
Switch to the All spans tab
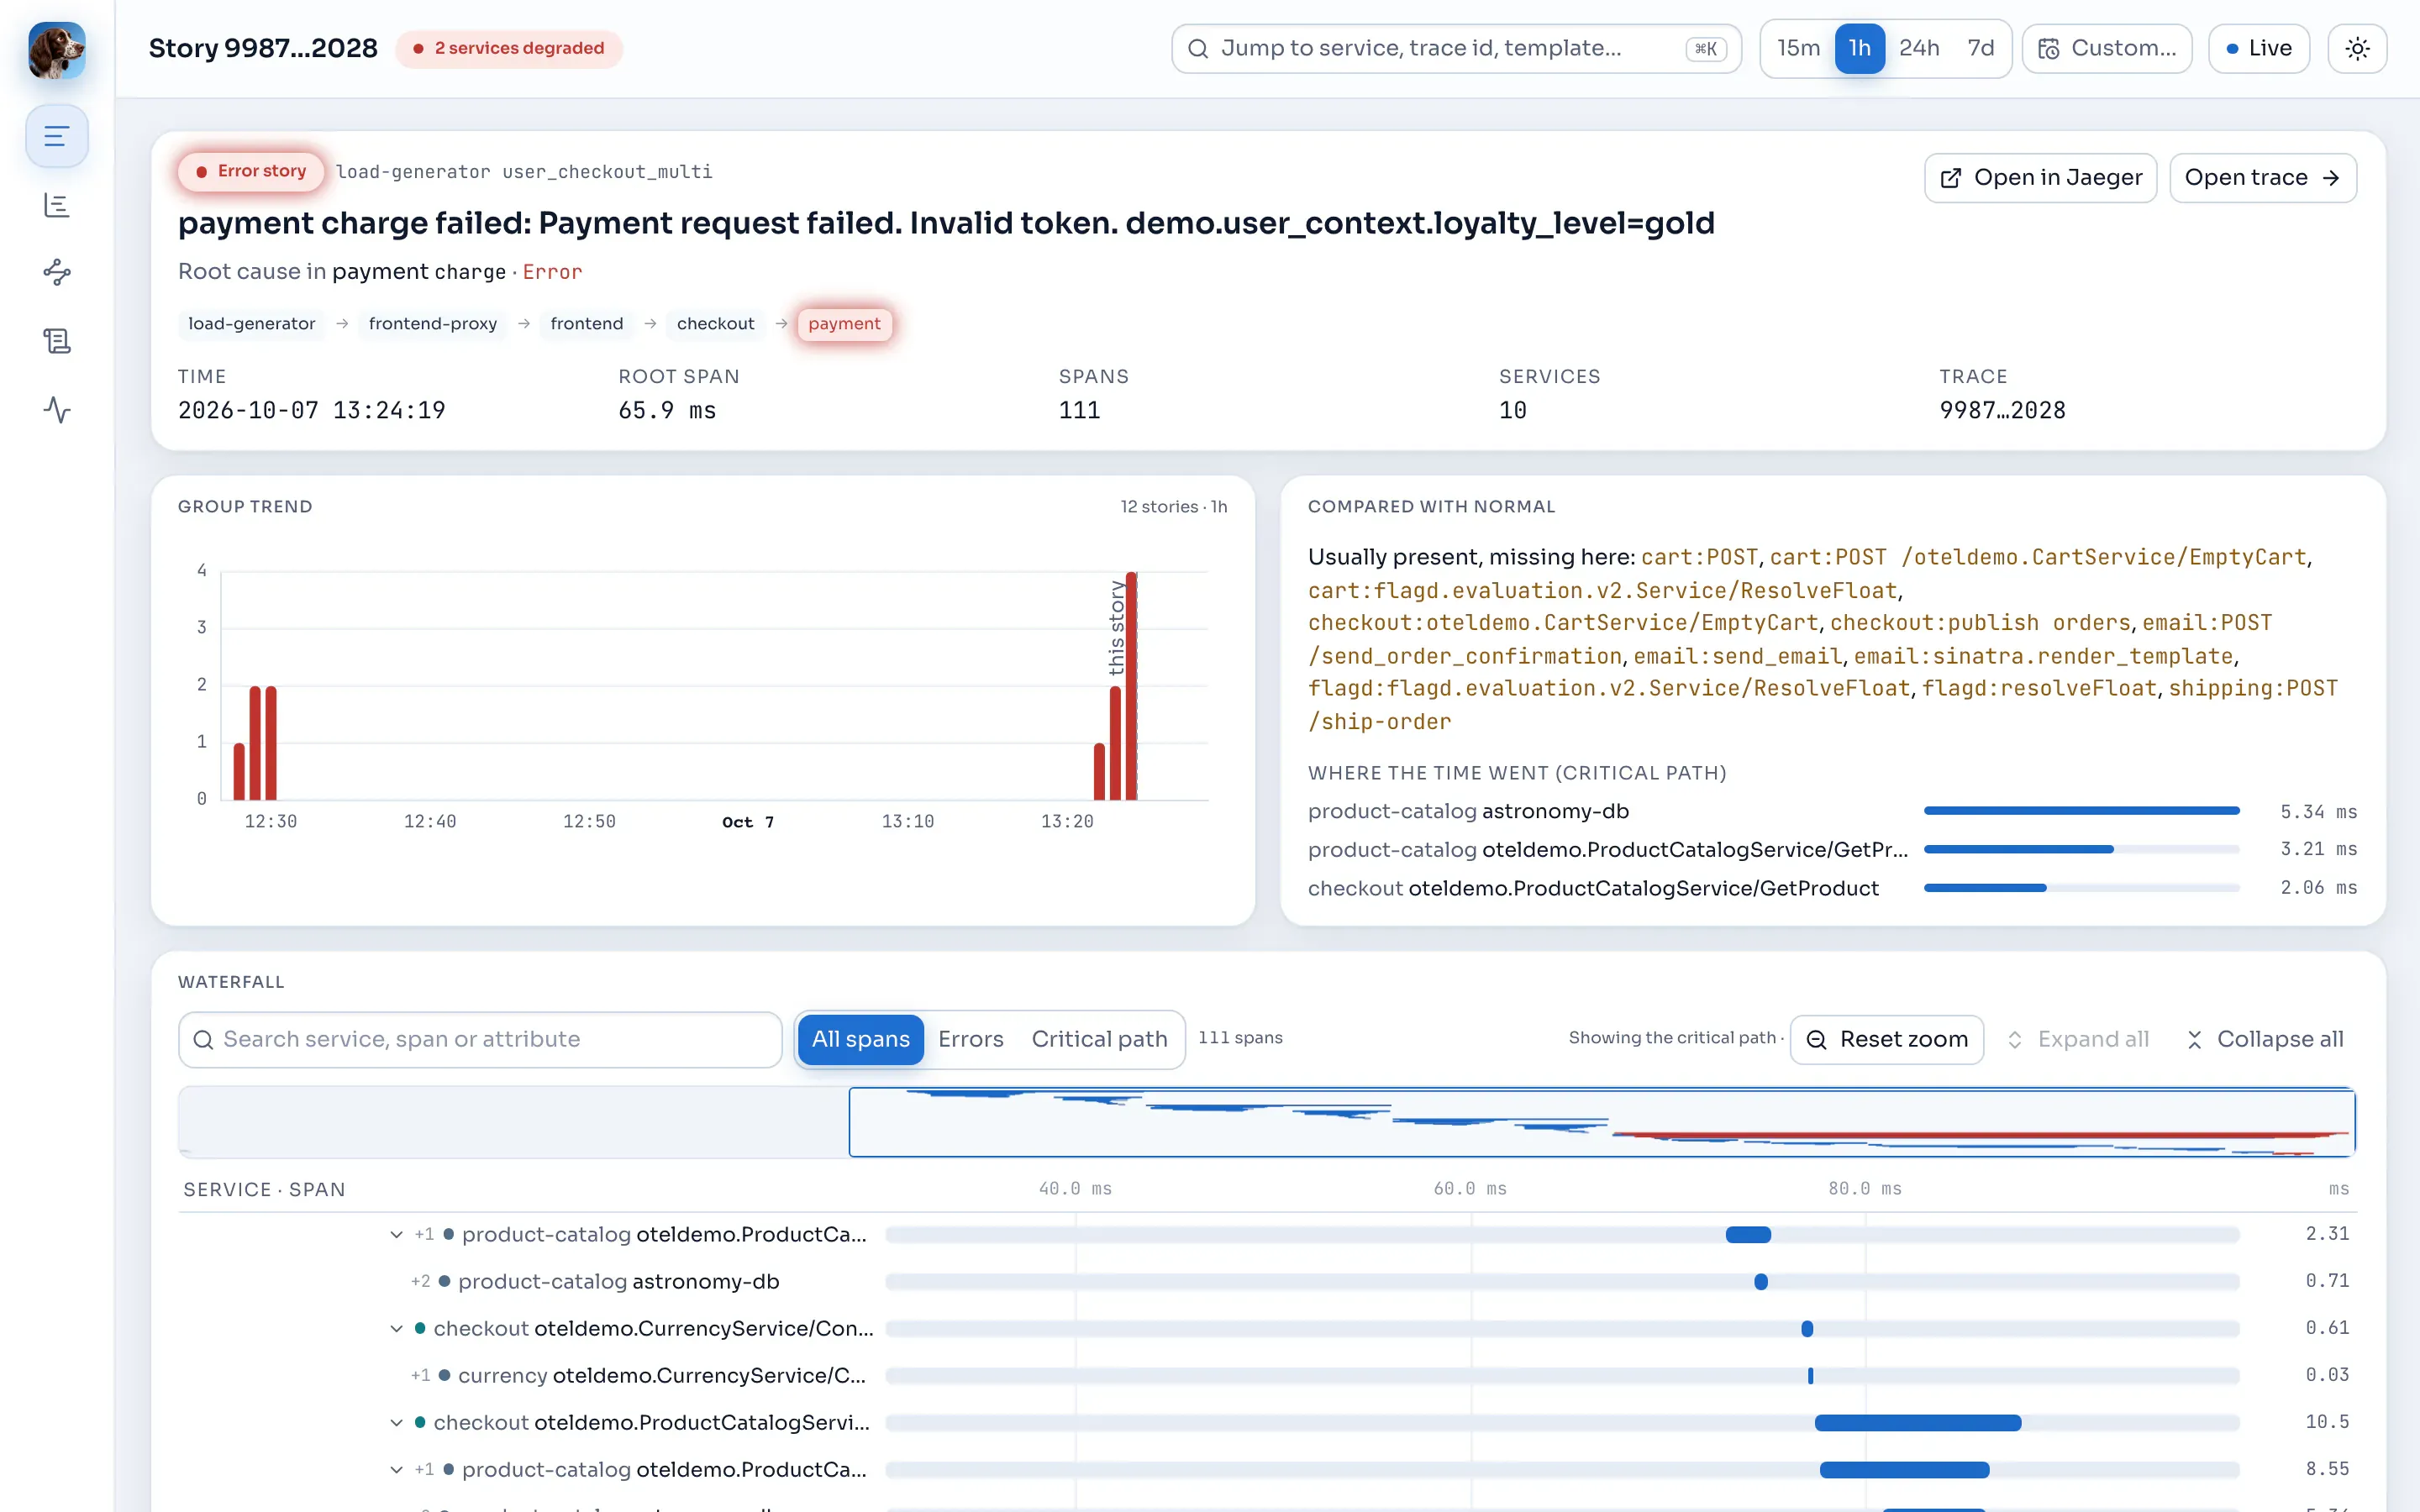click(x=860, y=1040)
